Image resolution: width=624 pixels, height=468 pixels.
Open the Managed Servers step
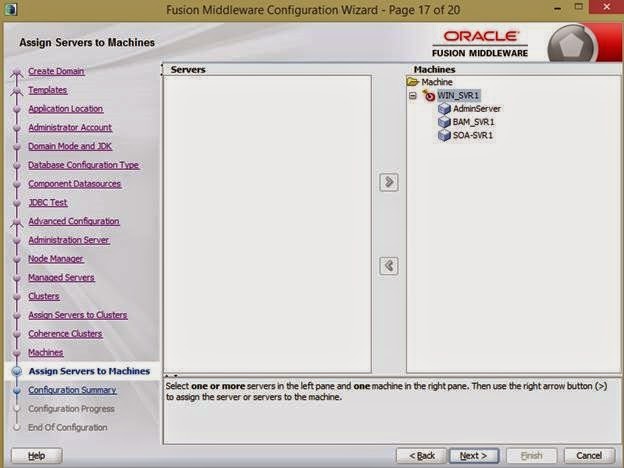coord(61,277)
